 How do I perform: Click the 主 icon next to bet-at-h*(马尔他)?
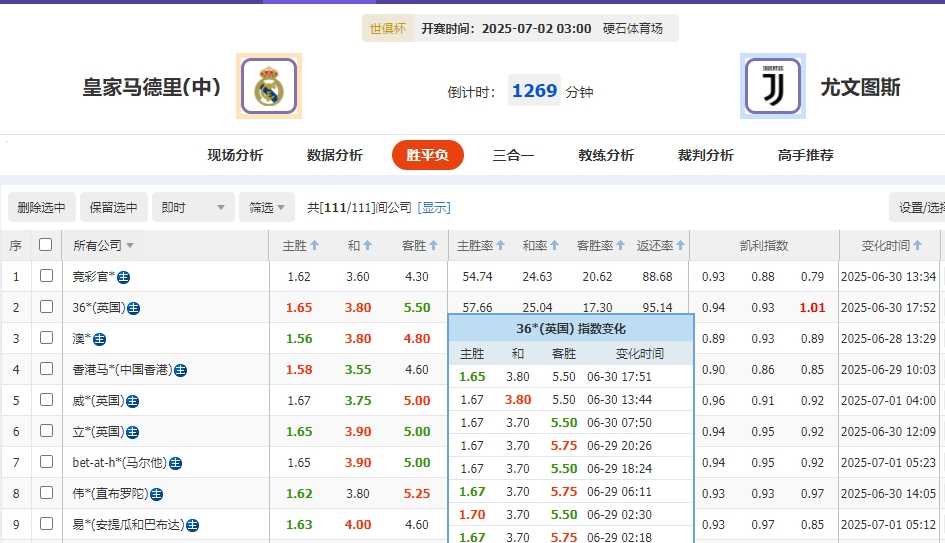[x=175, y=463]
